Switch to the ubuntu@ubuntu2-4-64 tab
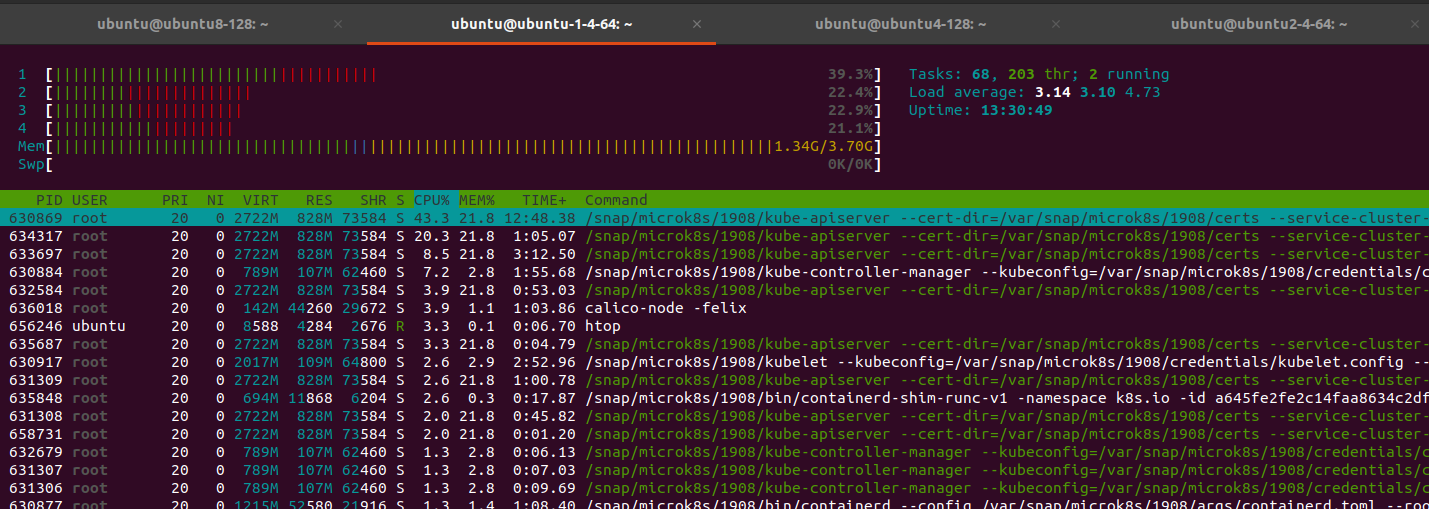Viewport: 1429px width, 509px height. [x=1258, y=25]
